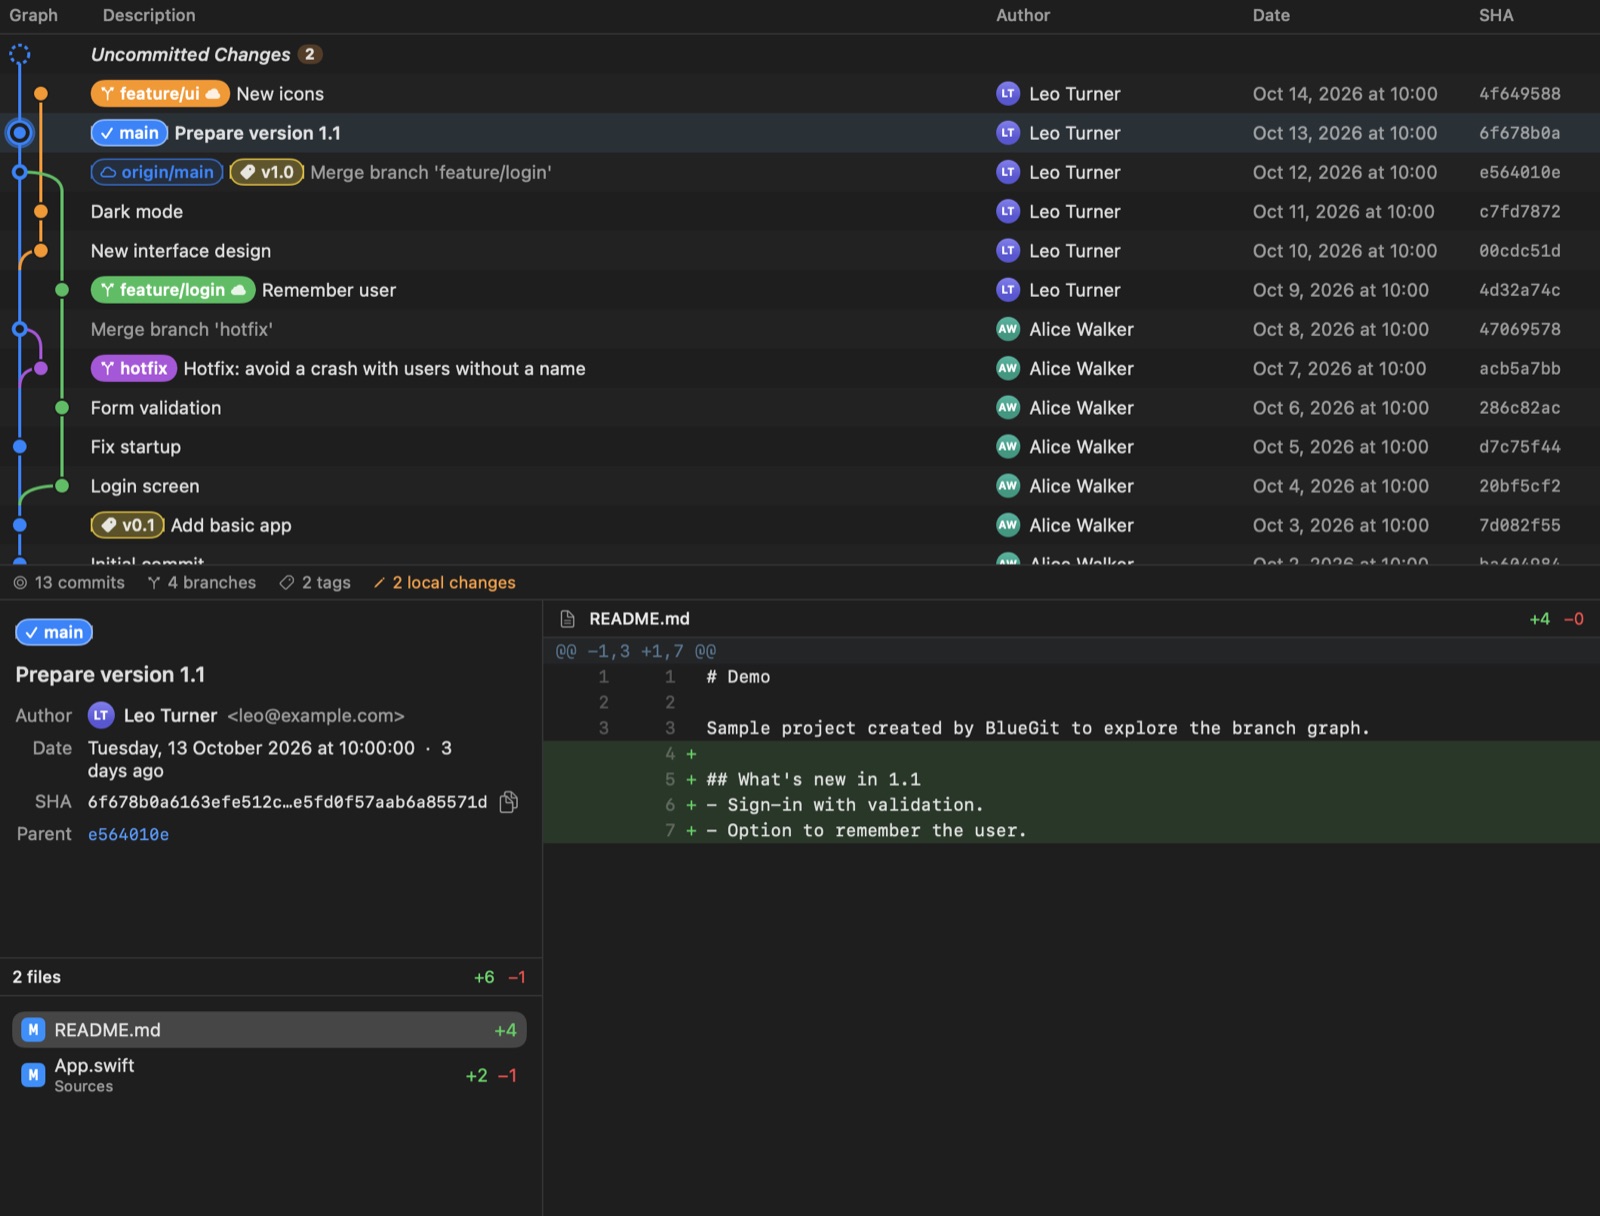The width and height of the screenshot is (1600, 1216).
Task: Select App.swift in the changed files list
Action: [x=269, y=1075]
